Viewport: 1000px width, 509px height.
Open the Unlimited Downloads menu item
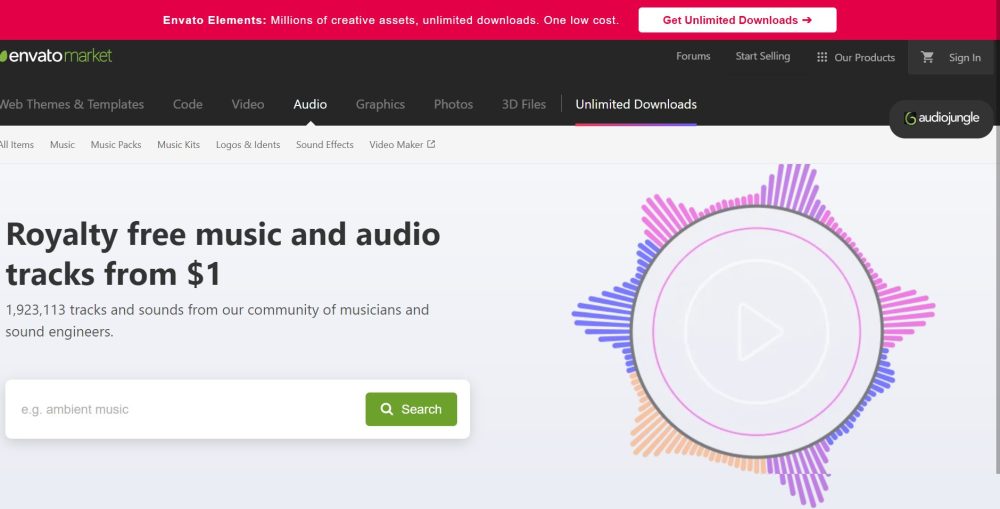click(636, 105)
